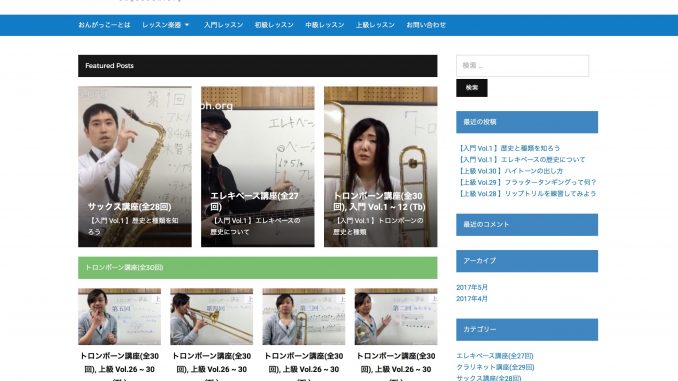The width and height of the screenshot is (678, 381).
Task: Open the サックス講座 featured post thumbnail
Action: point(135,166)
